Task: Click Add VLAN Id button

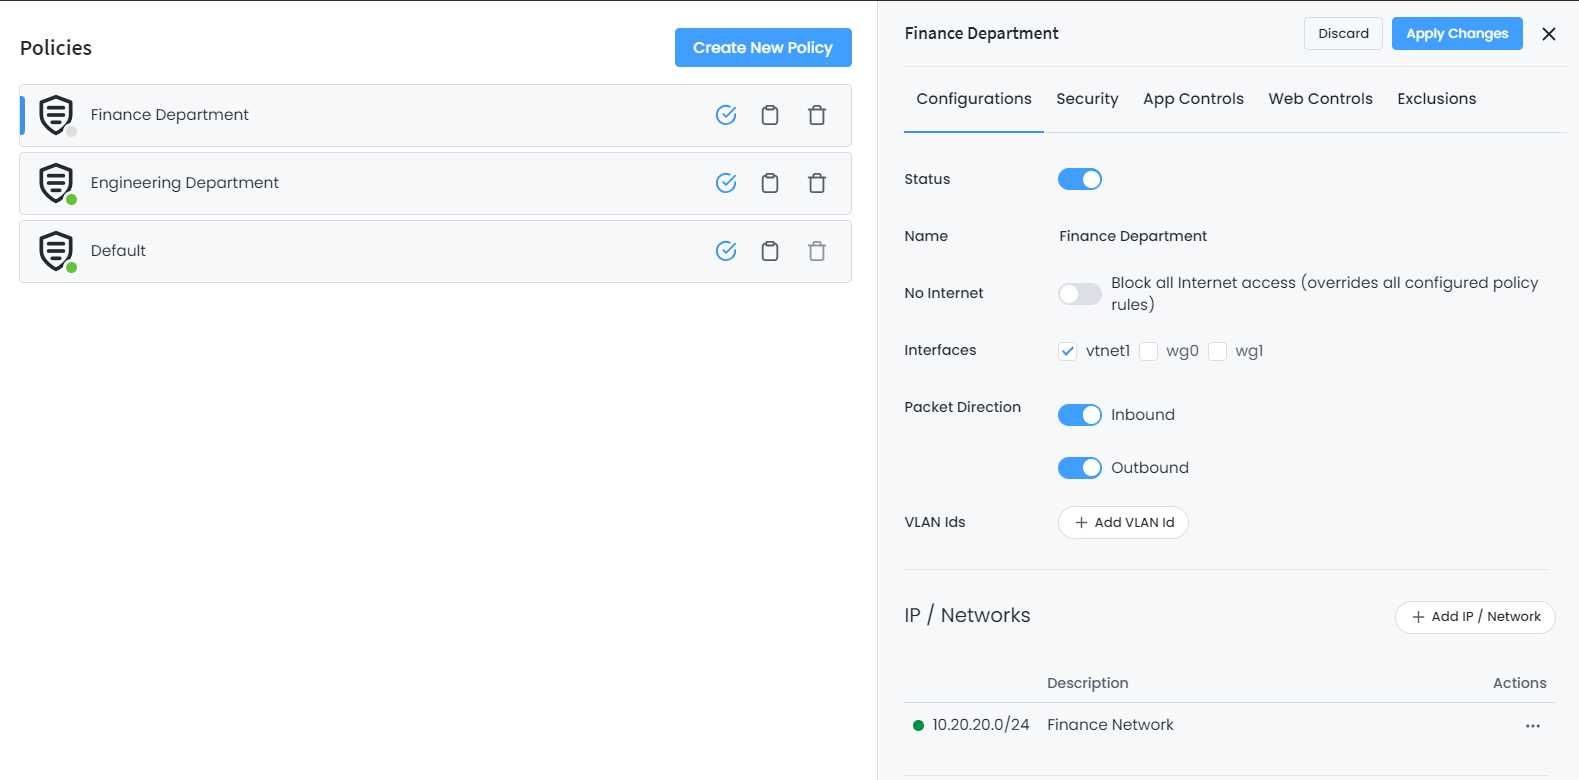Action: 1123,522
